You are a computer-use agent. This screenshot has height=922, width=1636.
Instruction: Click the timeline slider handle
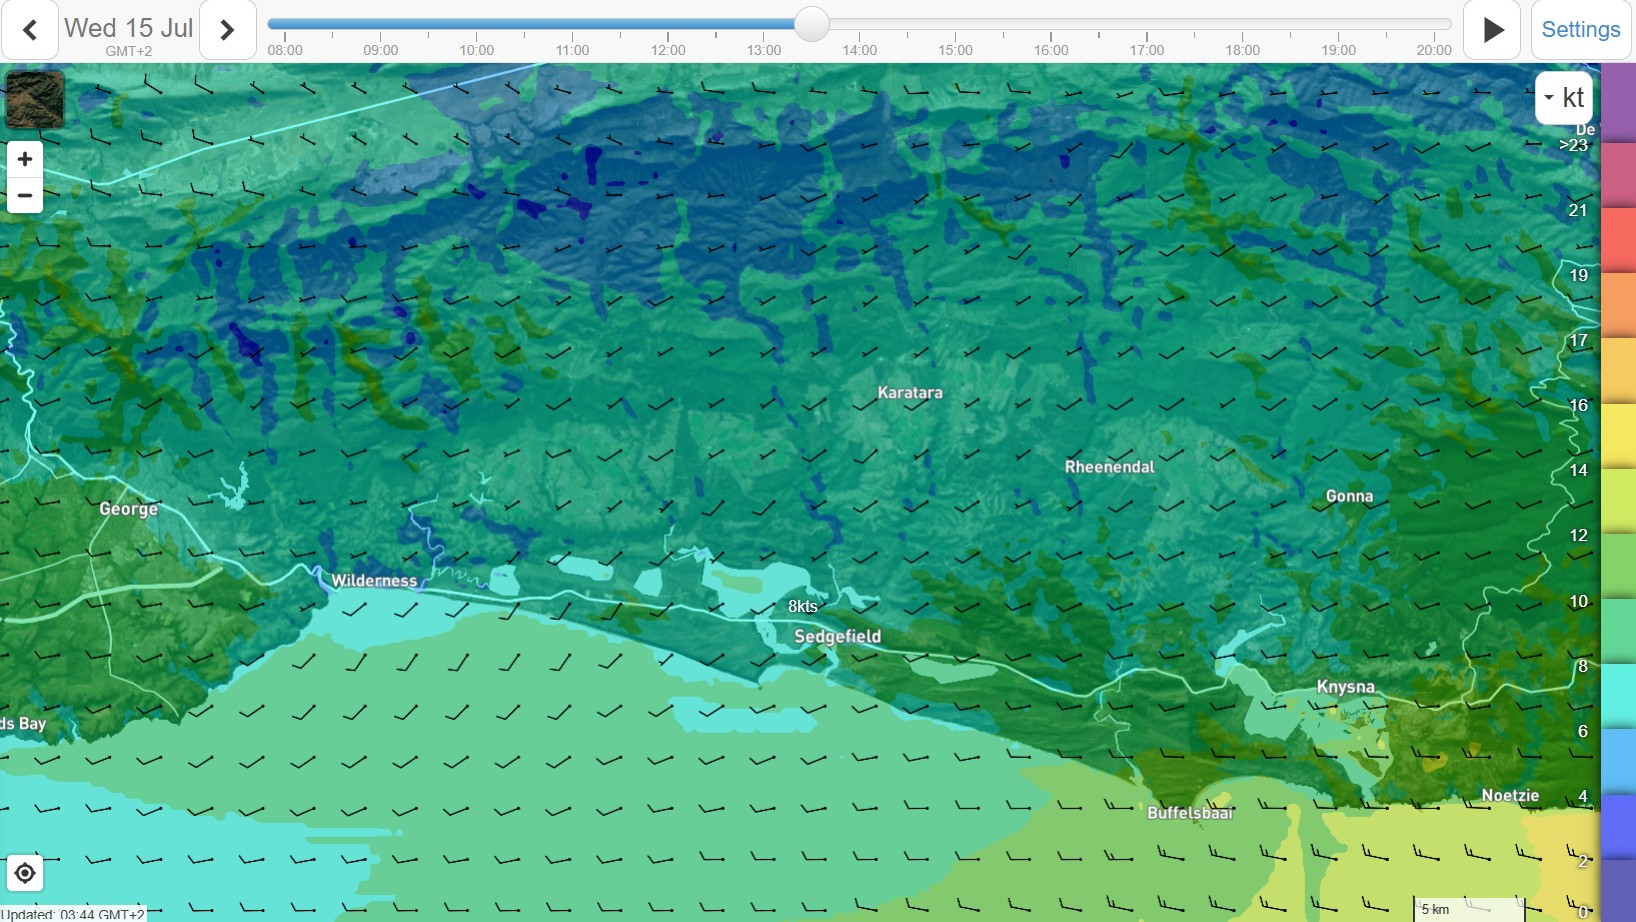click(x=812, y=24)
